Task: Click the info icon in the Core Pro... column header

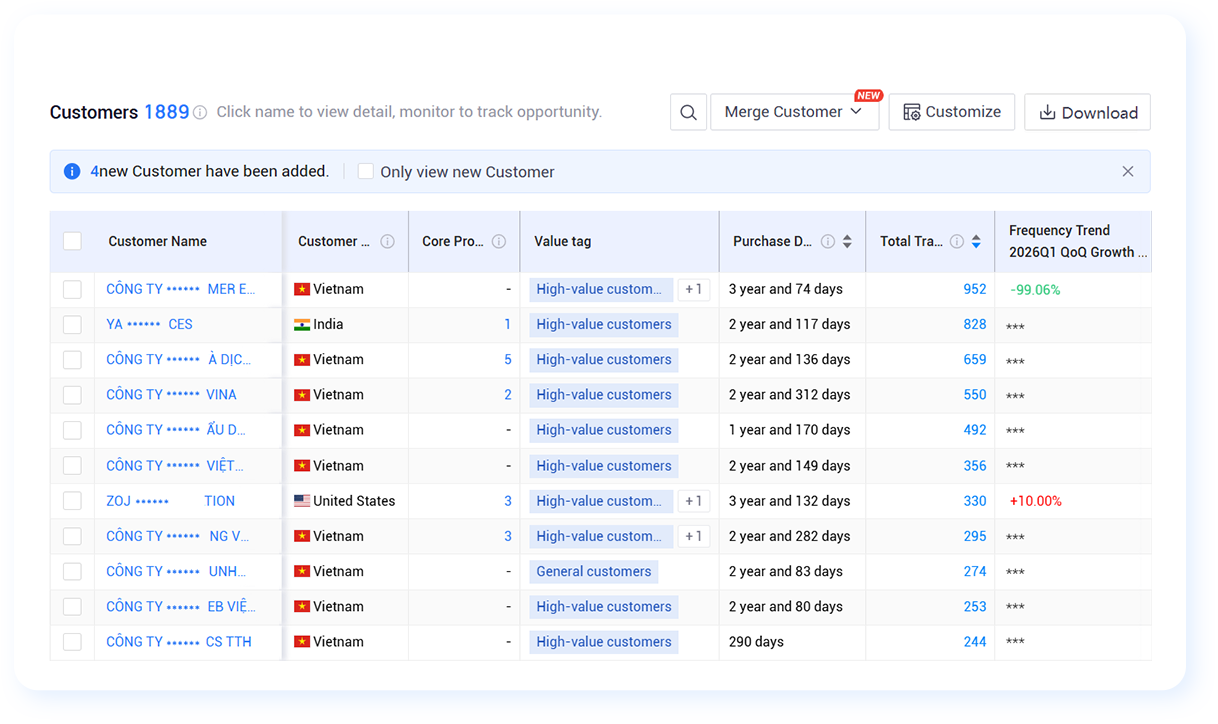Action: pyautogui.click(x=499, y=241)
